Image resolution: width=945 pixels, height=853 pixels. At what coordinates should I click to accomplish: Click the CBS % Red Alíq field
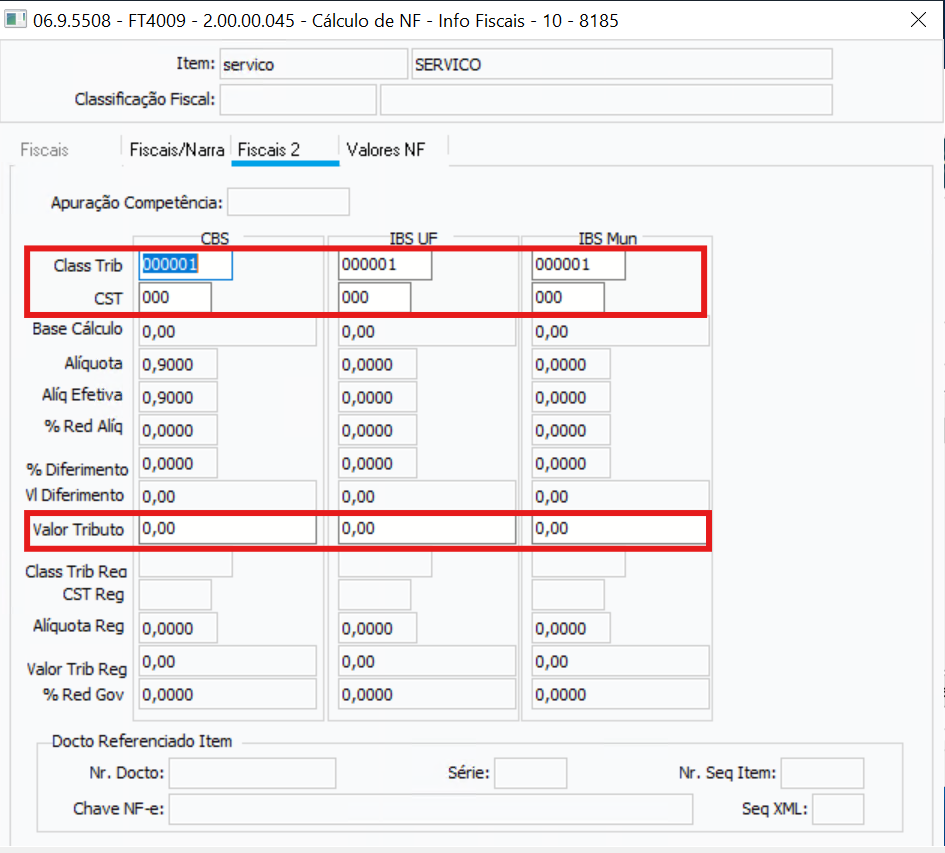[178, 430]
